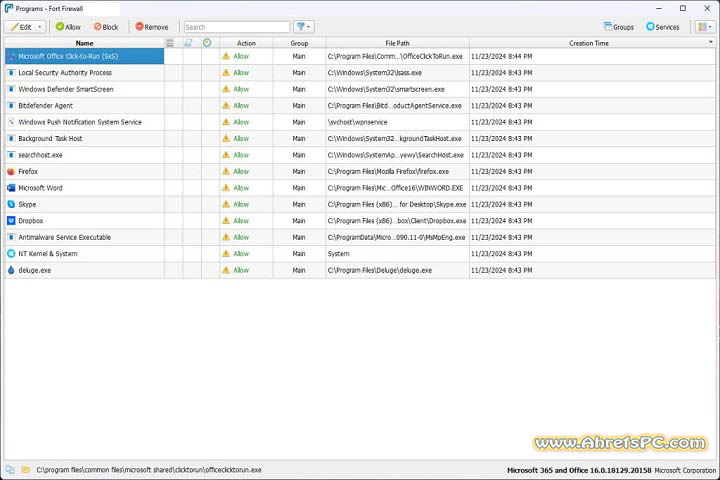Click the Block toolbar button
This screenshot has height=480, width=720.
[106, 27]
